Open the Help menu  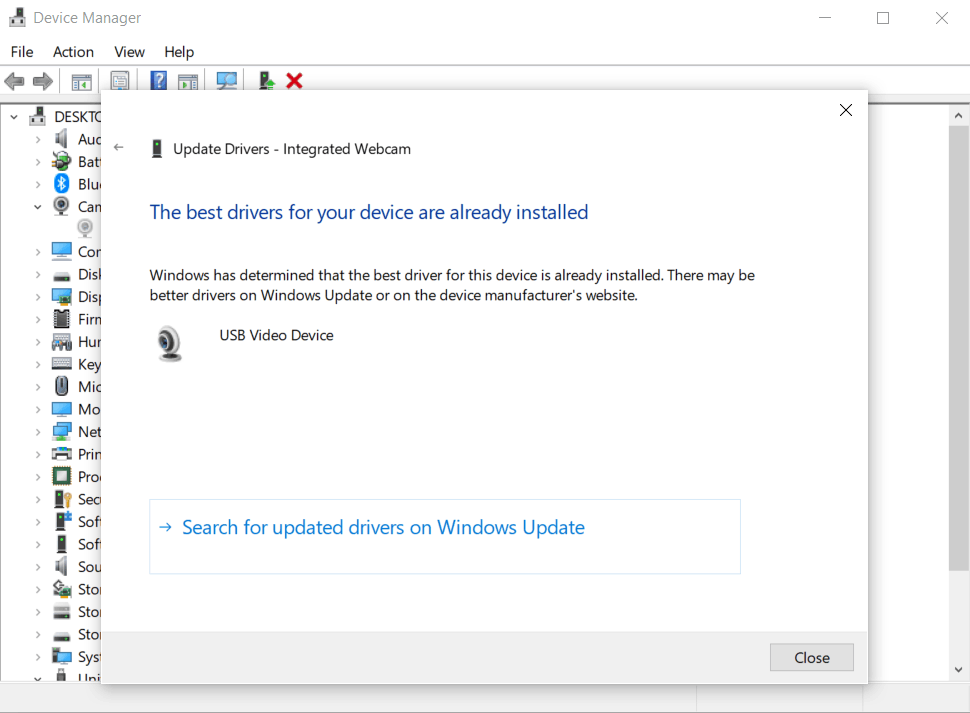pos(179,52)
